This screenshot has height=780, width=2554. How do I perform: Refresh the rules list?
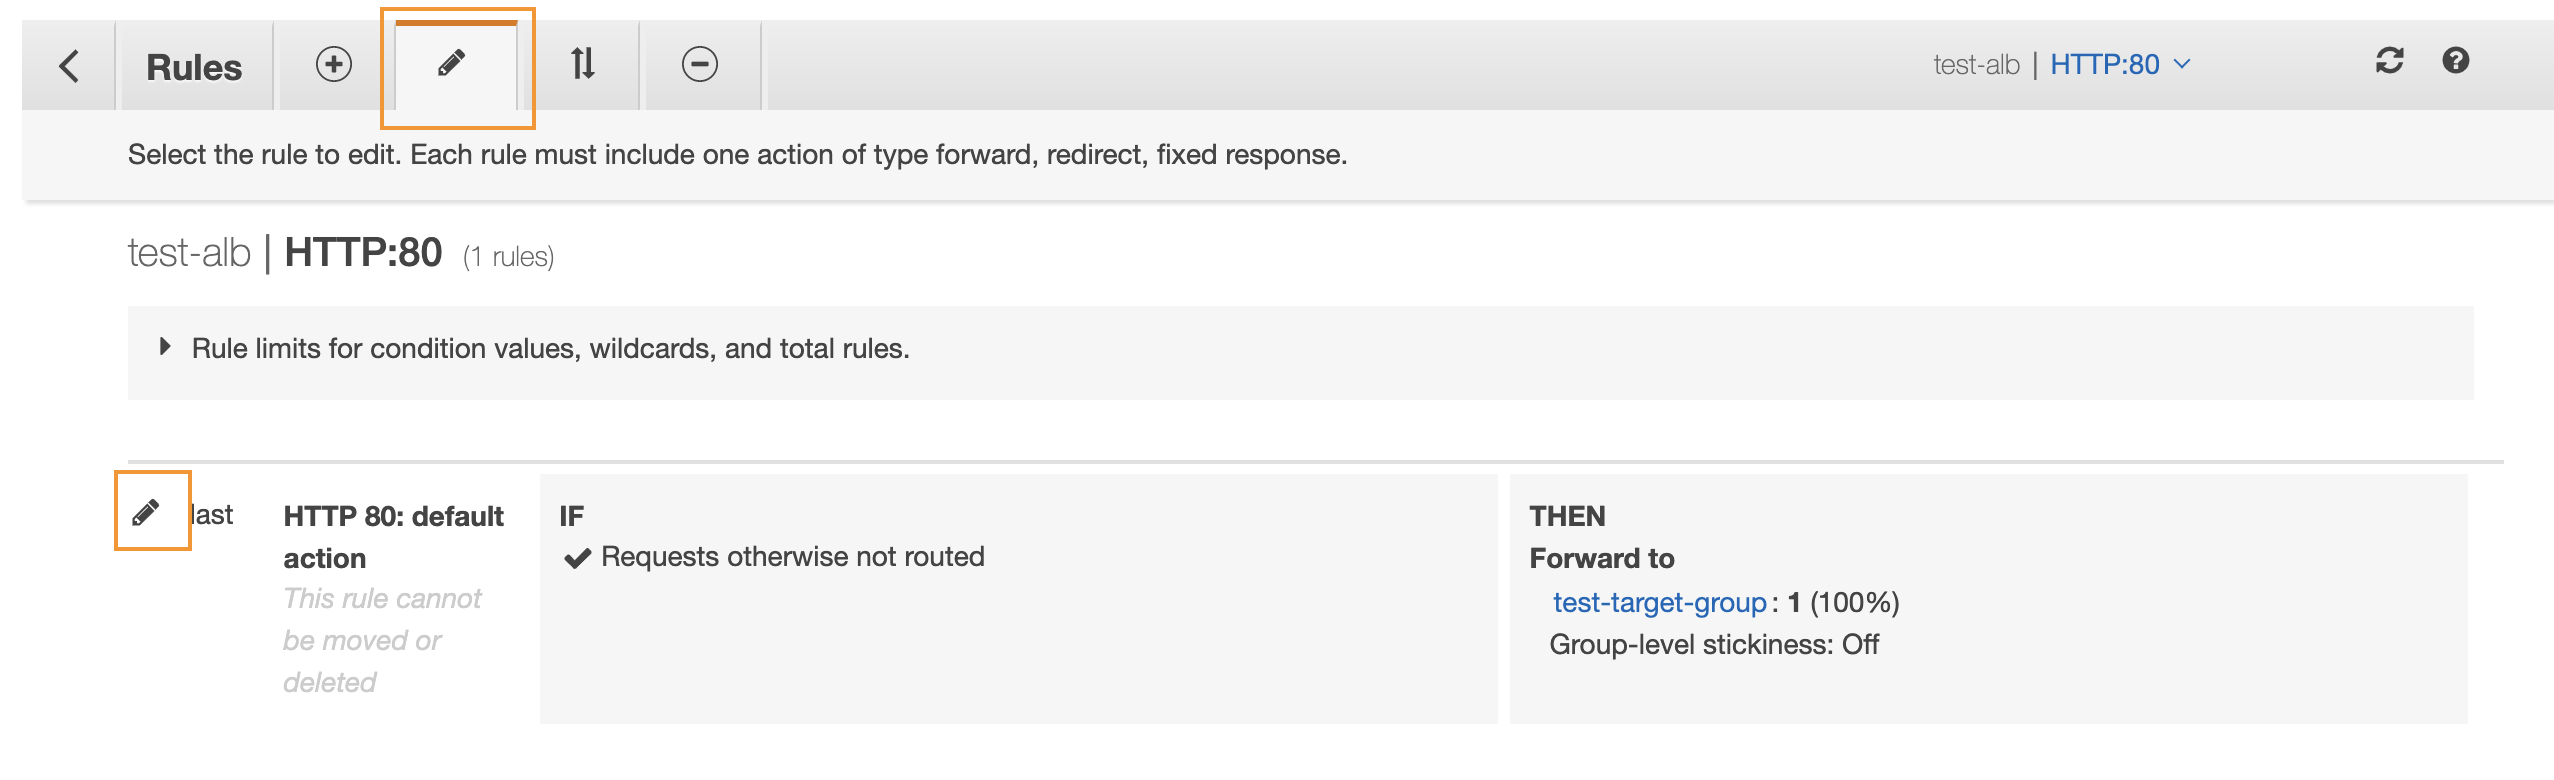point(2390,61)
